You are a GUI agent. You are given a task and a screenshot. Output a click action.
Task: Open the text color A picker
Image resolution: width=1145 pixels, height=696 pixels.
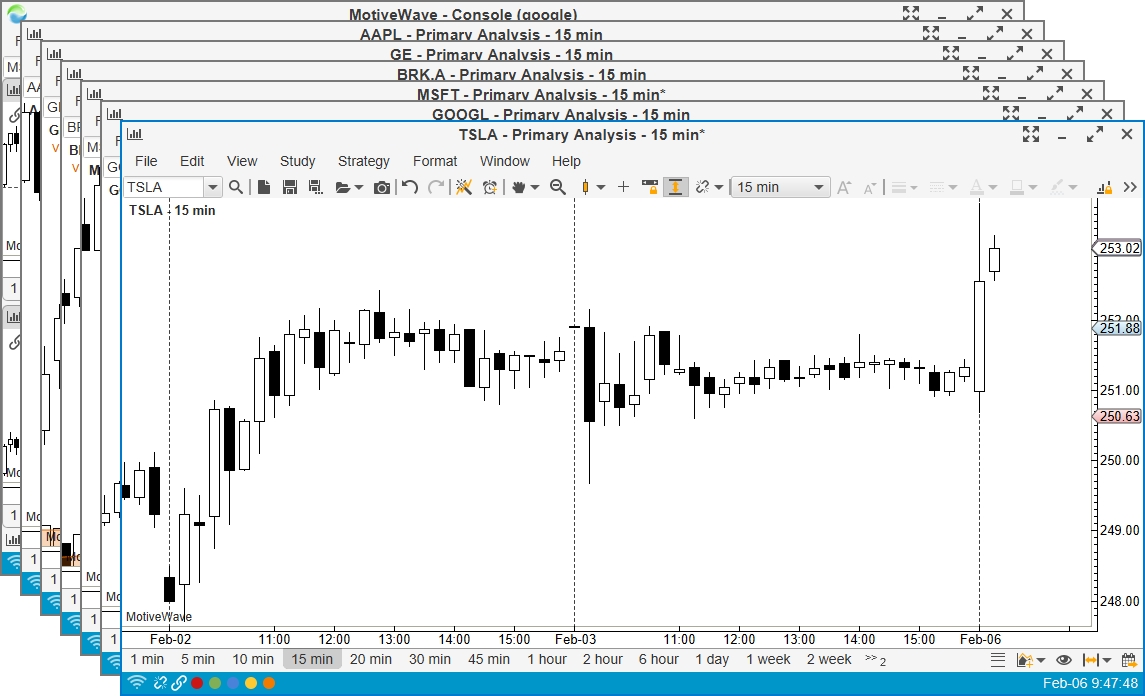982,188
